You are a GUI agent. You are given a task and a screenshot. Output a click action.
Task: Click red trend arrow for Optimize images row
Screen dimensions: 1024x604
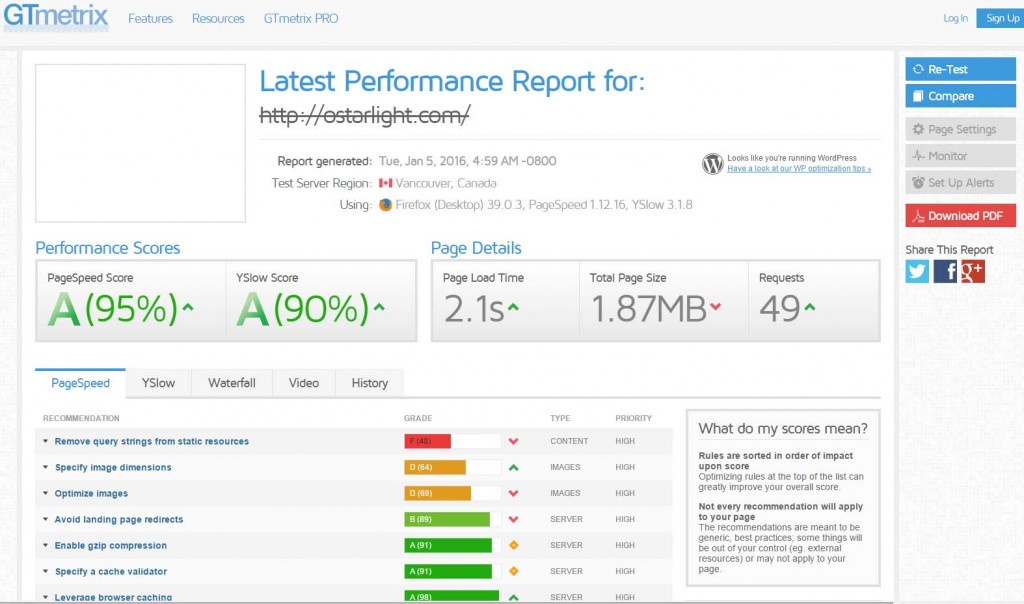coord(513,494)
